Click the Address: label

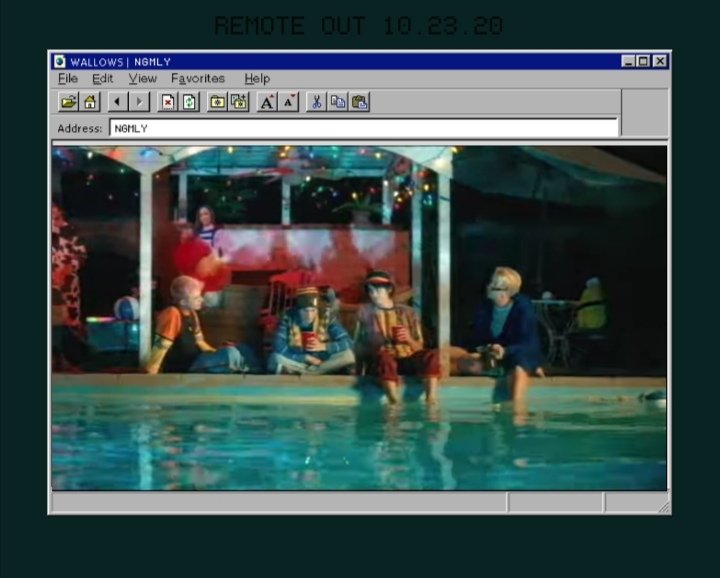pyautogui.click(x=79, y=129)
